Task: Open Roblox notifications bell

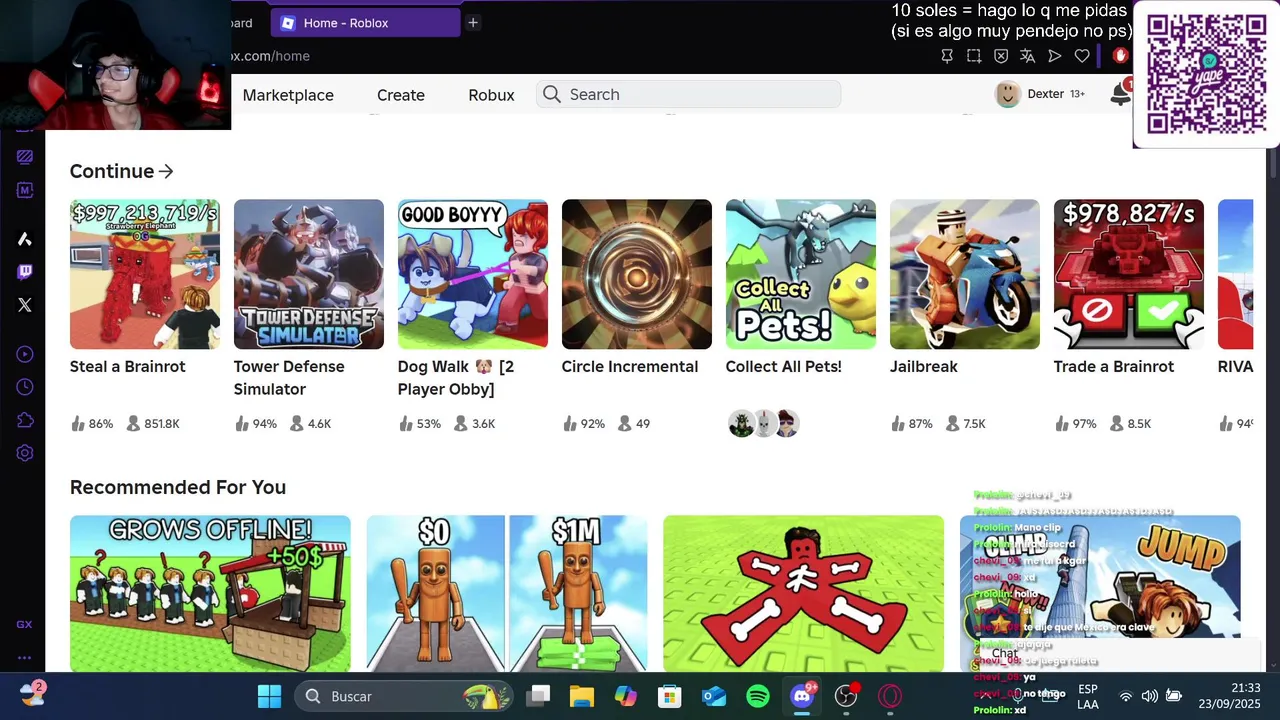Action: pos(1120,94)
